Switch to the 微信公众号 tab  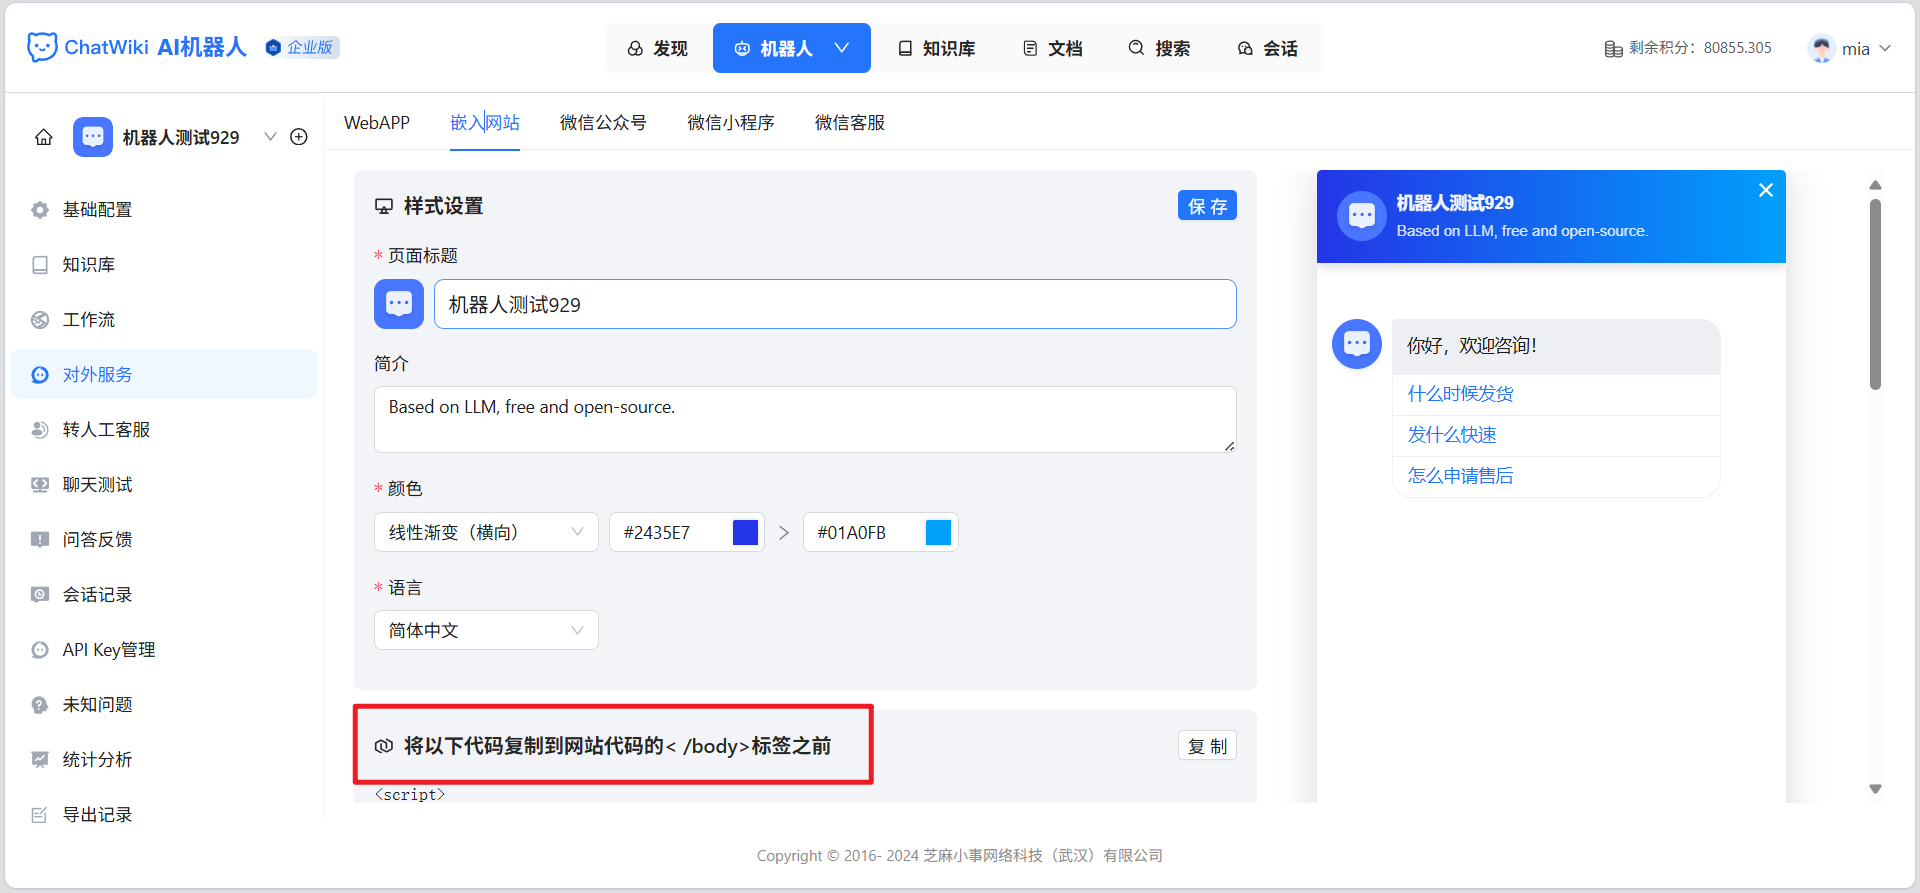[603, 122]
